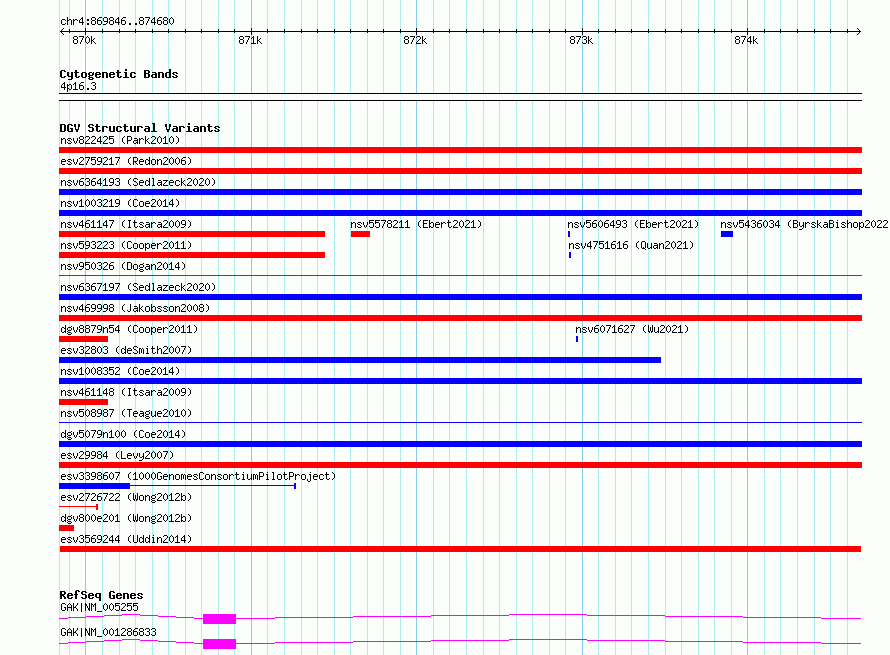Viewport: 890px width, 655px height.
Task: Click the red bar under nsv461148
Action: coord(83,402)
